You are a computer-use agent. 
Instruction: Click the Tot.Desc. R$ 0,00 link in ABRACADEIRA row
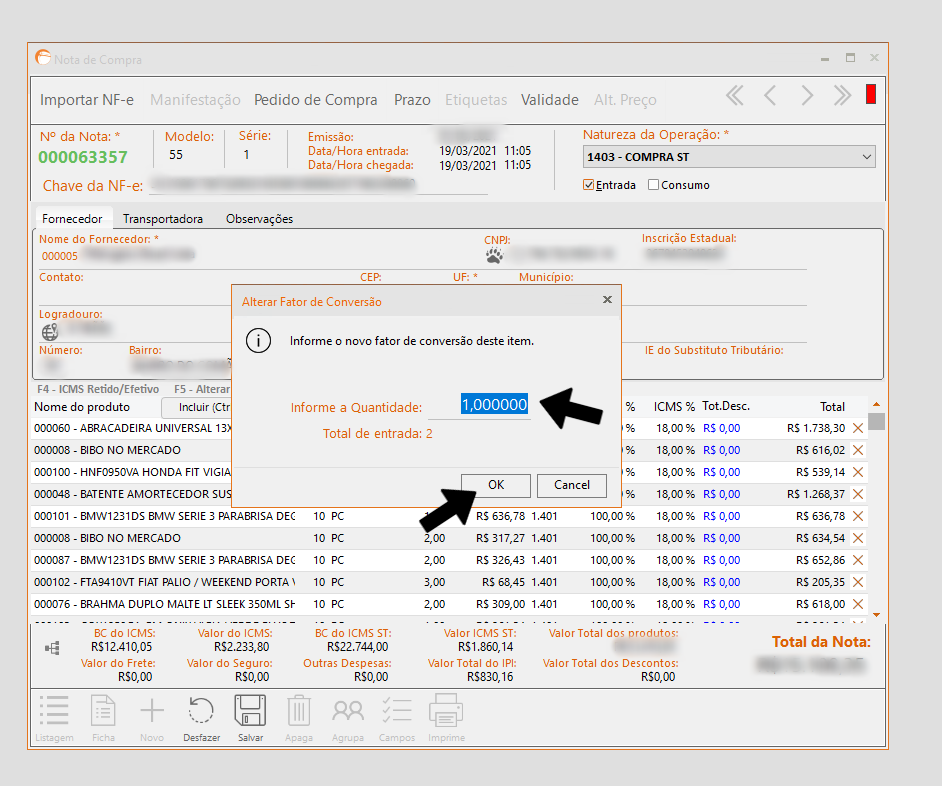(722, 428)
